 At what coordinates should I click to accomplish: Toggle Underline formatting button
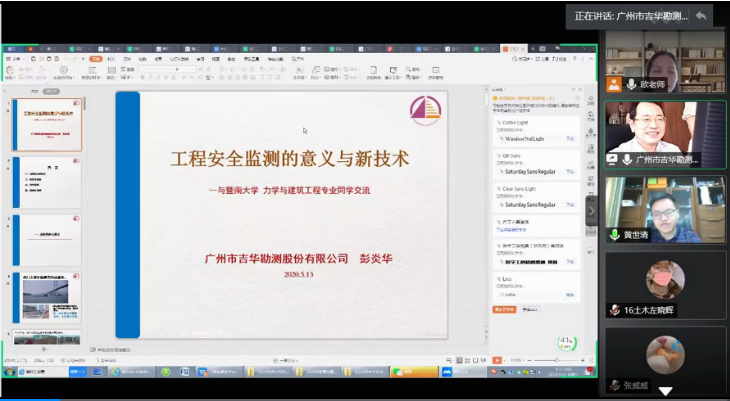tap(158, 78)
